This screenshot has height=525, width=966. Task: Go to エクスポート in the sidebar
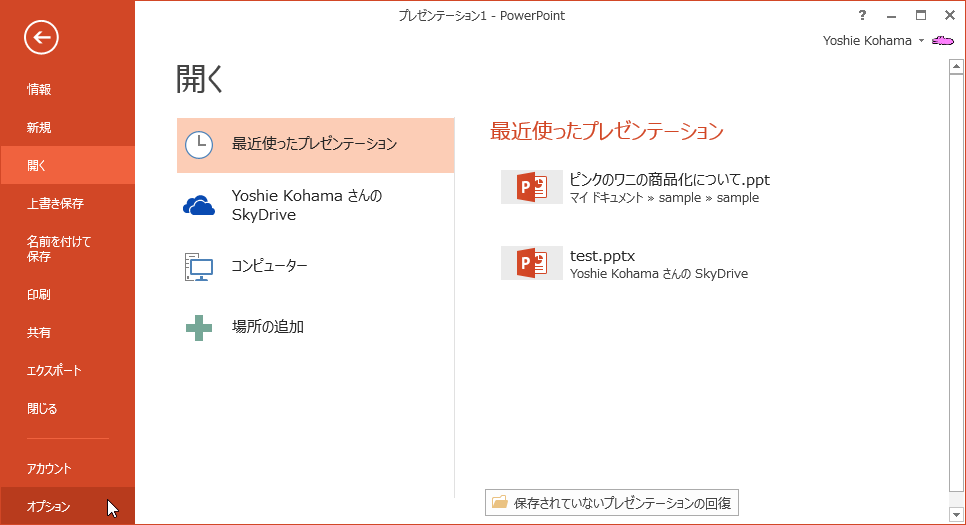click(67, 370)
